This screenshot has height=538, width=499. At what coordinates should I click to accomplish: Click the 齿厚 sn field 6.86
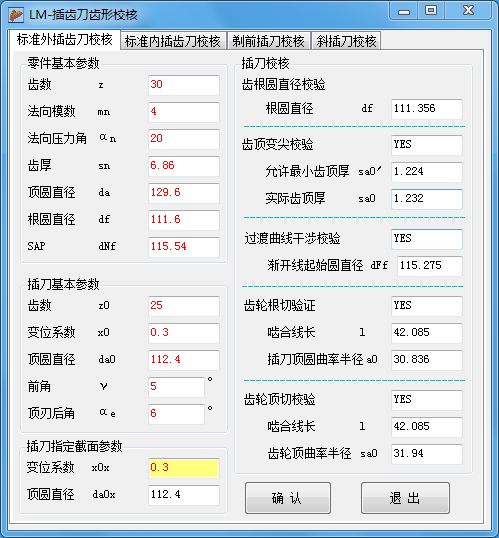[184, 166]
